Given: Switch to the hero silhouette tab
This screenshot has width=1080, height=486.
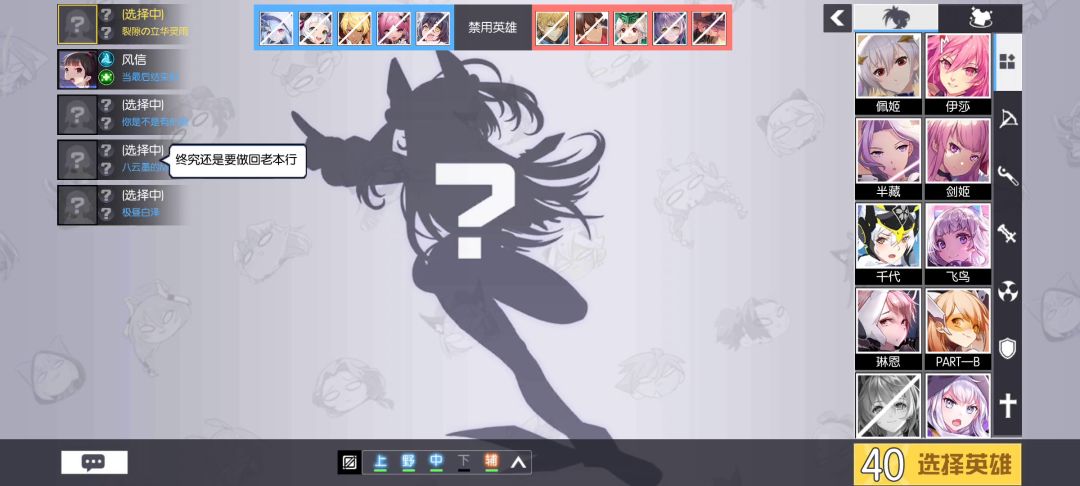Looking at the screenshot, I should 895,17.
